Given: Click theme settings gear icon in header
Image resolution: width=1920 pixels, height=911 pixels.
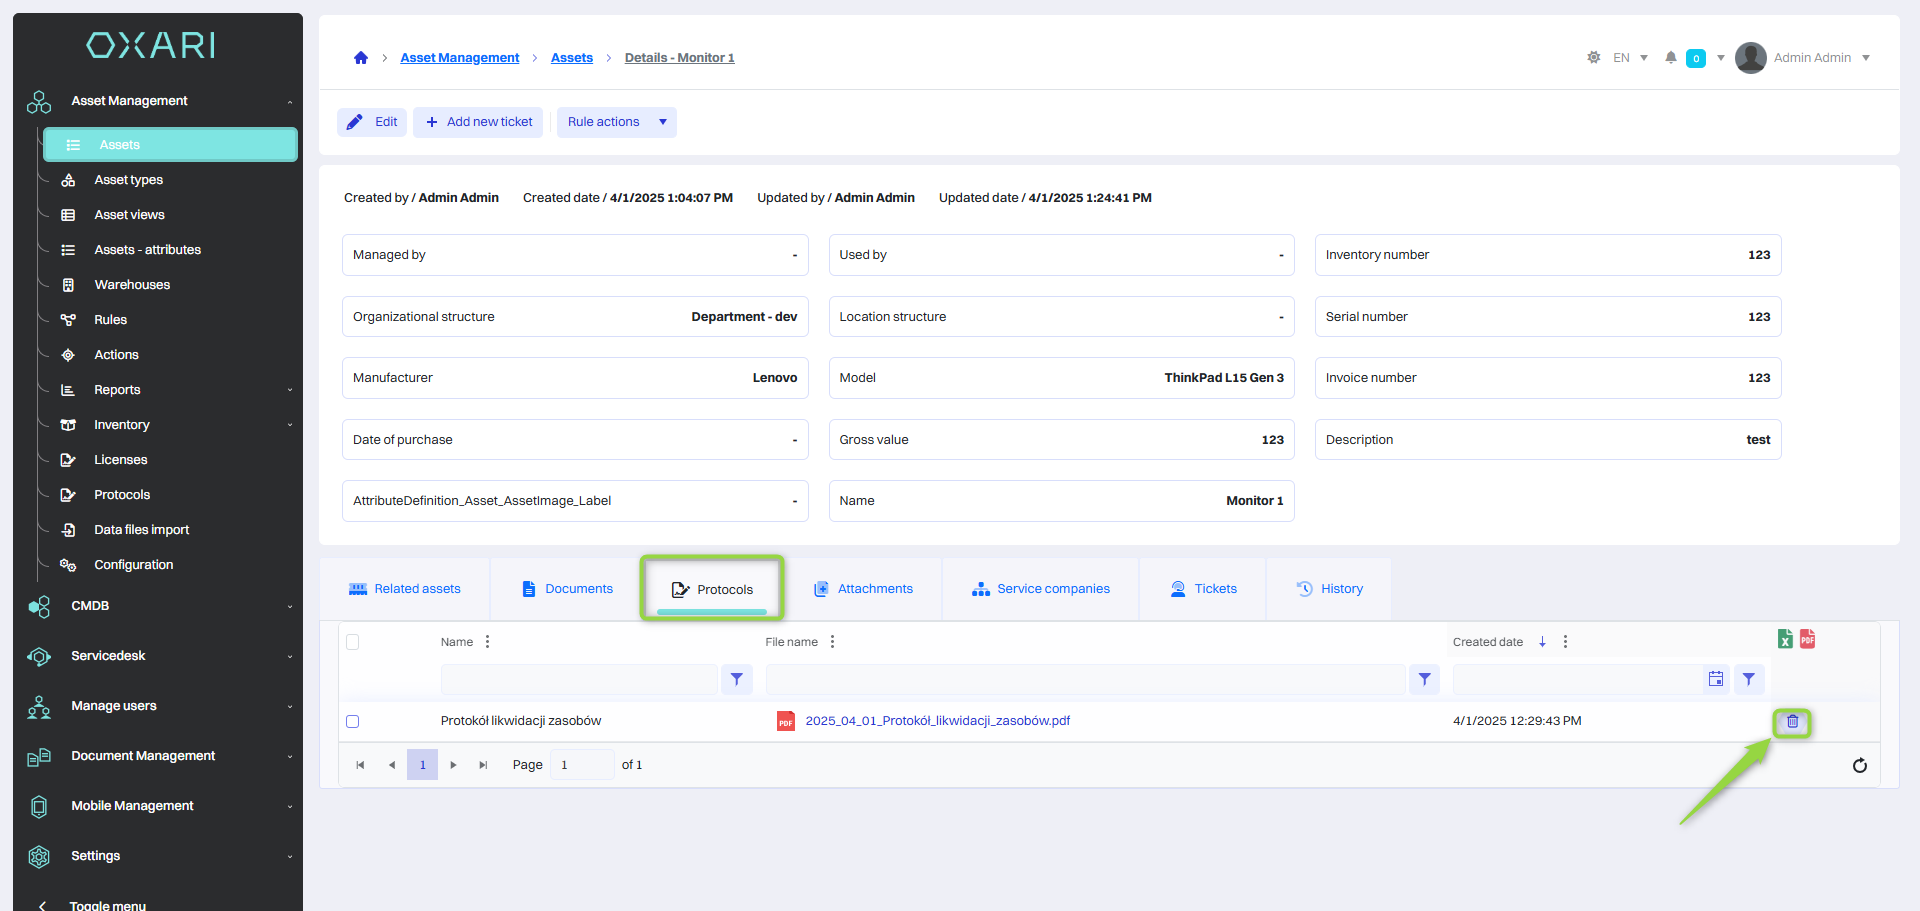Looking at the screenshot, I should 1594,58.
